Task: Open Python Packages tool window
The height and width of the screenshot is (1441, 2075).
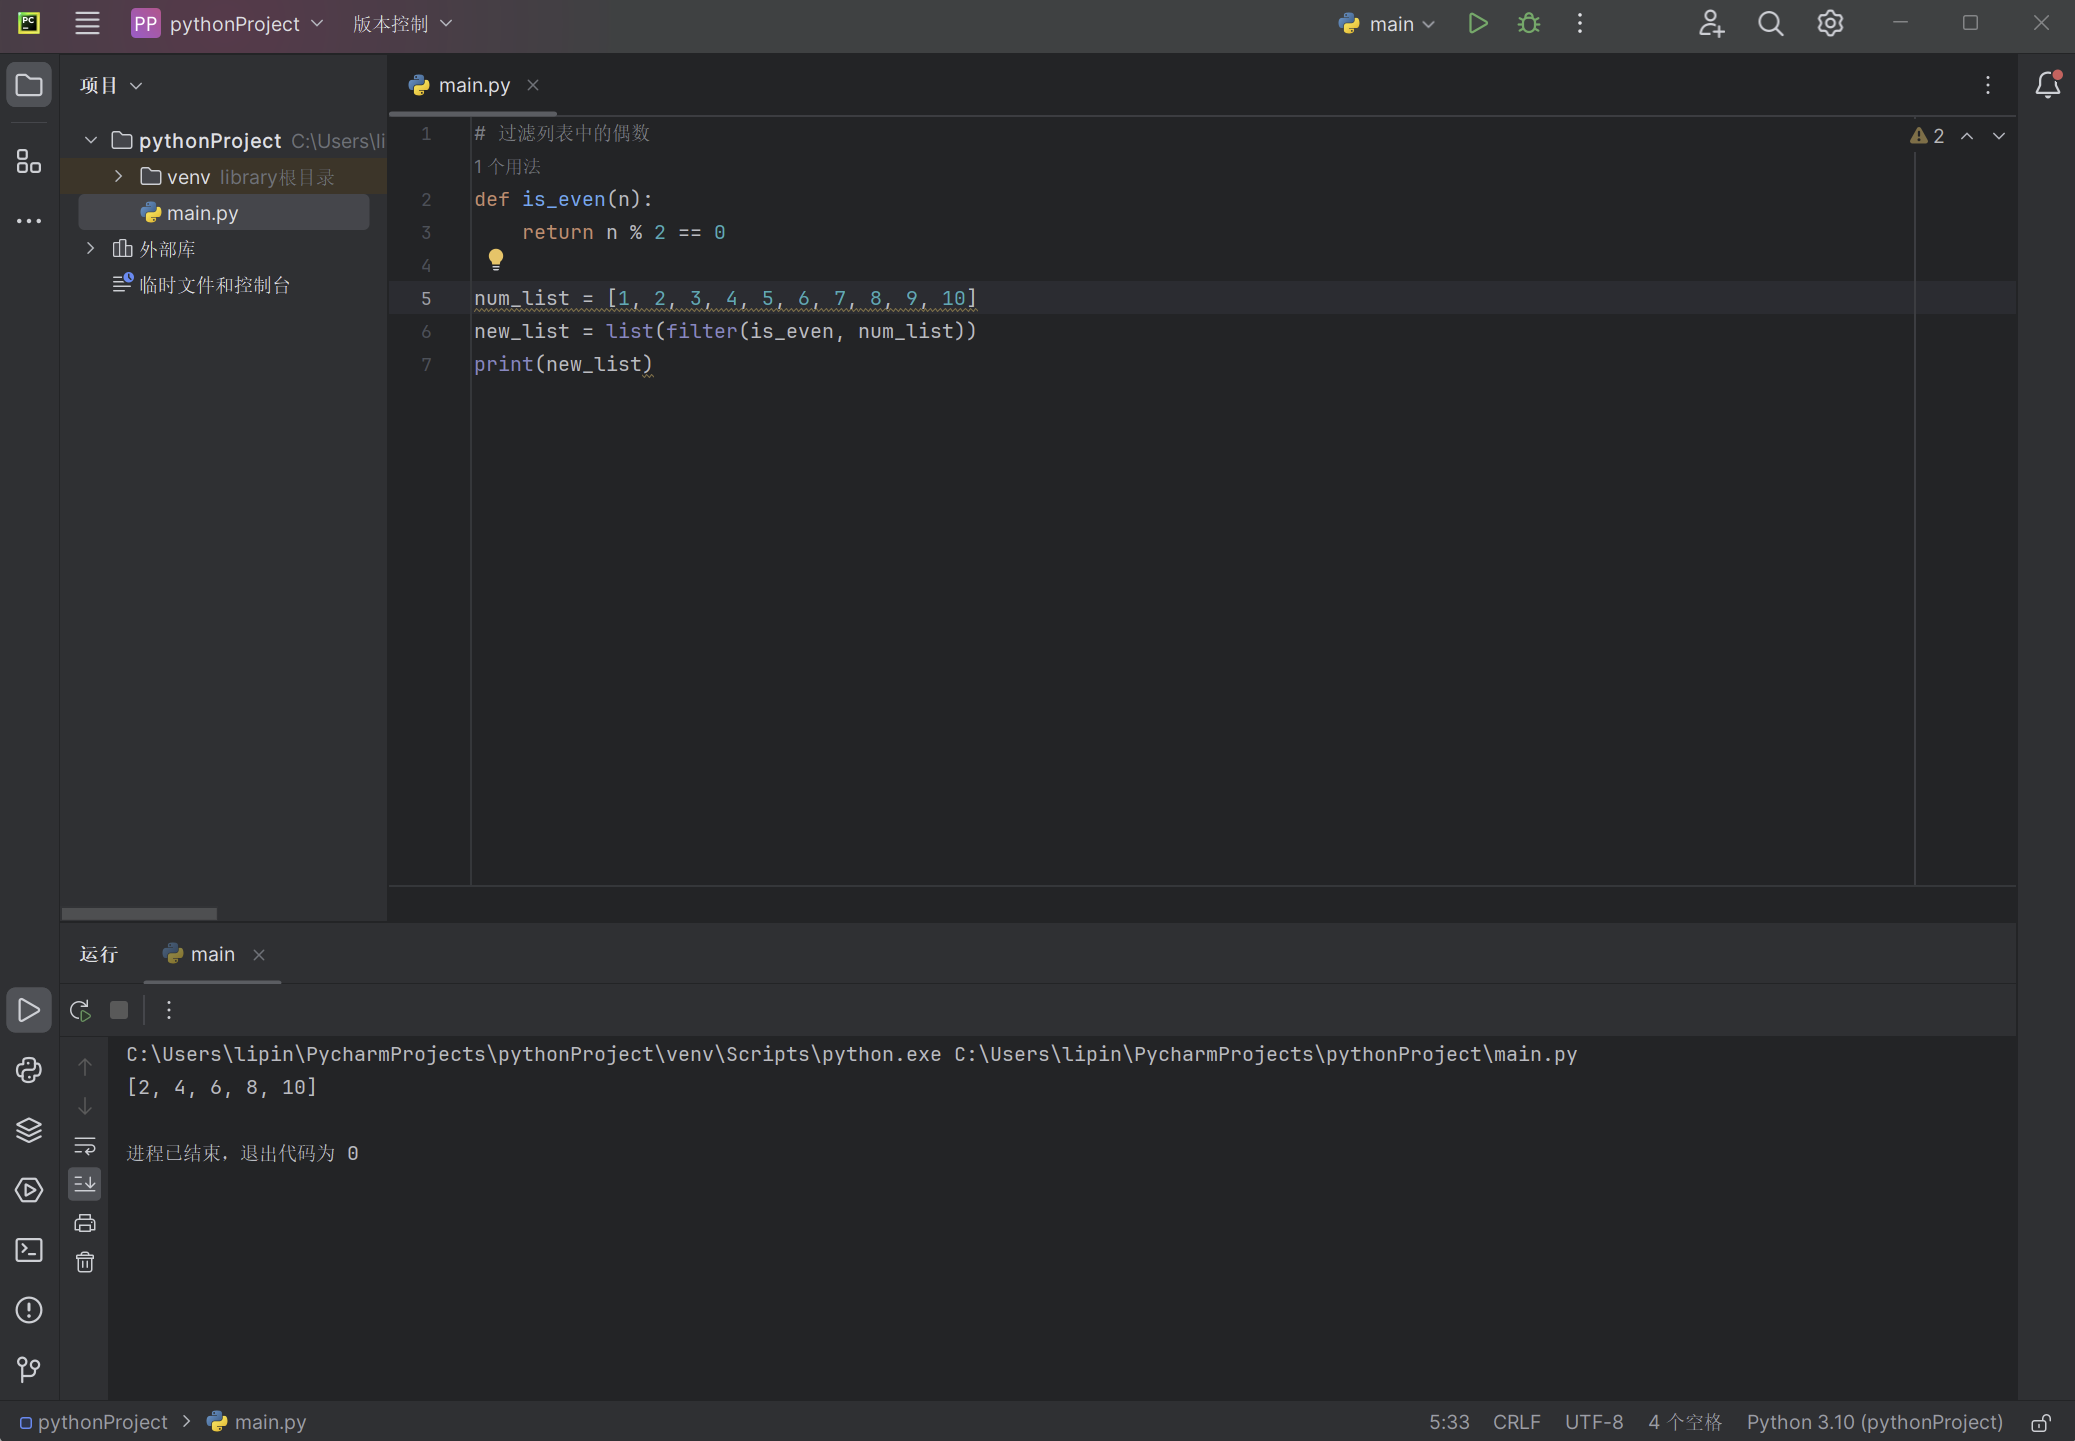Action: [x=29, y=1130]
